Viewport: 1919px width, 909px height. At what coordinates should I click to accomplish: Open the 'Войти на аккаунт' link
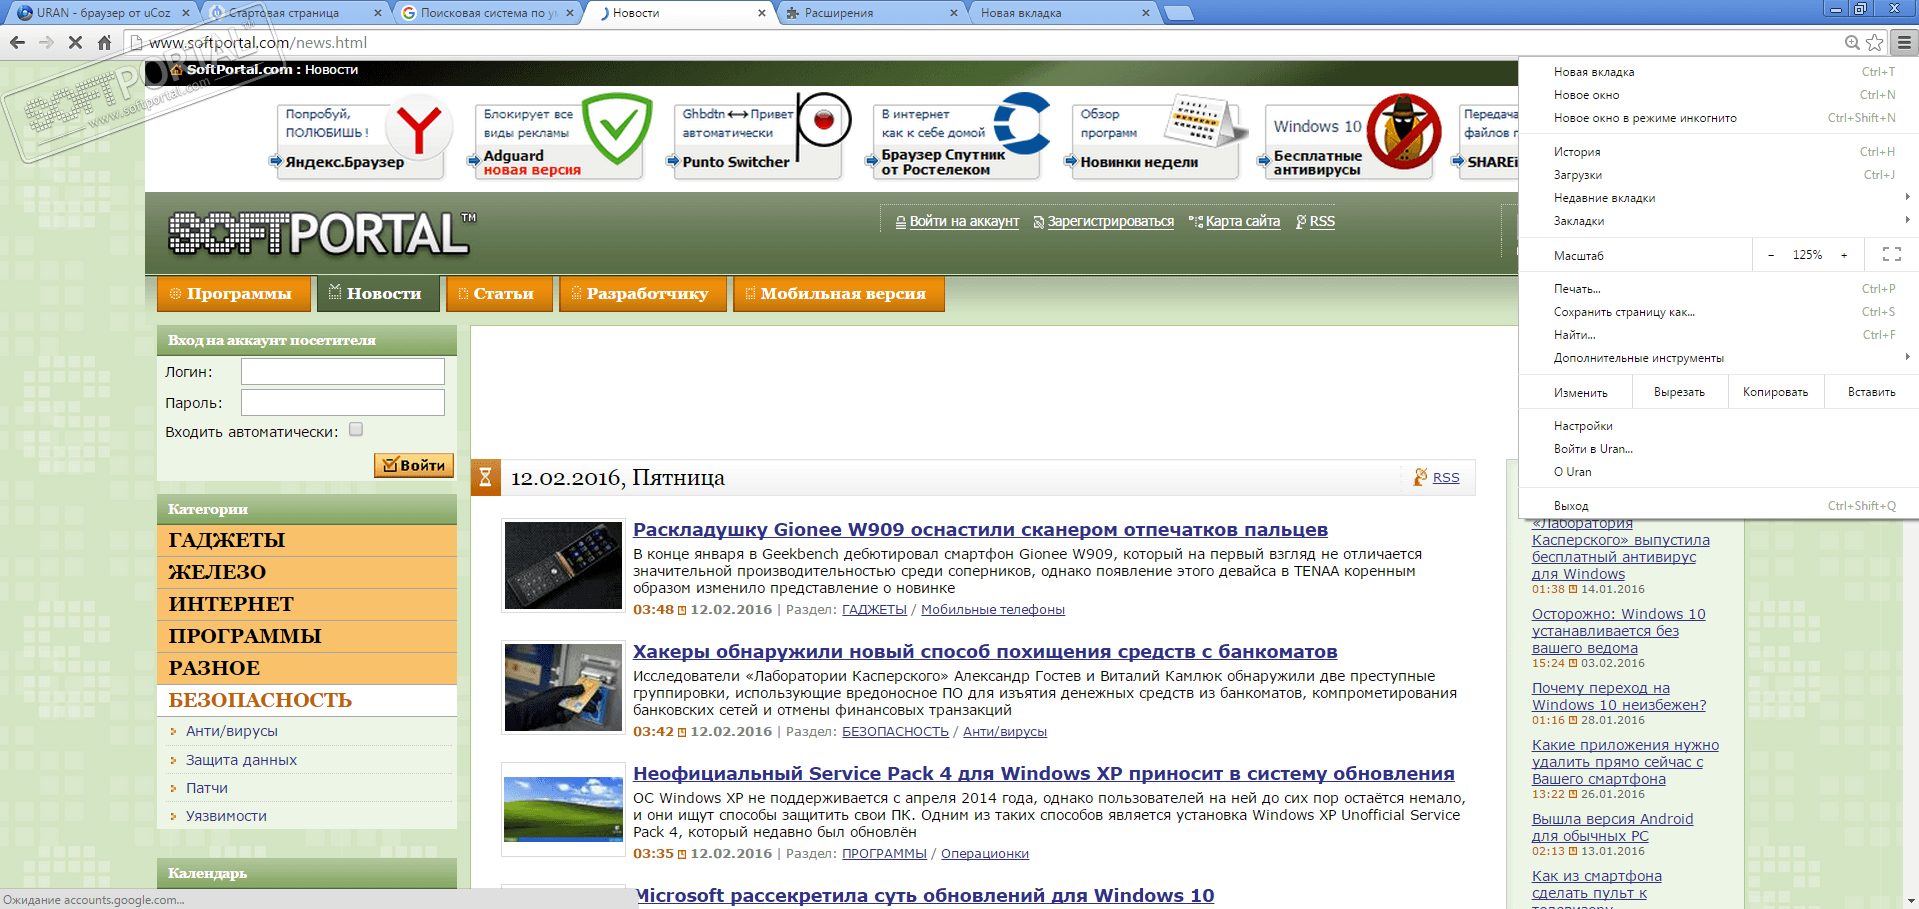coord(964,221)
